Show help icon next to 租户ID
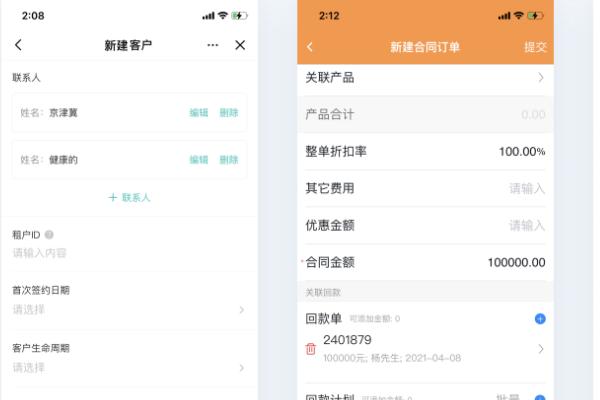Viewport: 600px width, 400px height. 49,234
